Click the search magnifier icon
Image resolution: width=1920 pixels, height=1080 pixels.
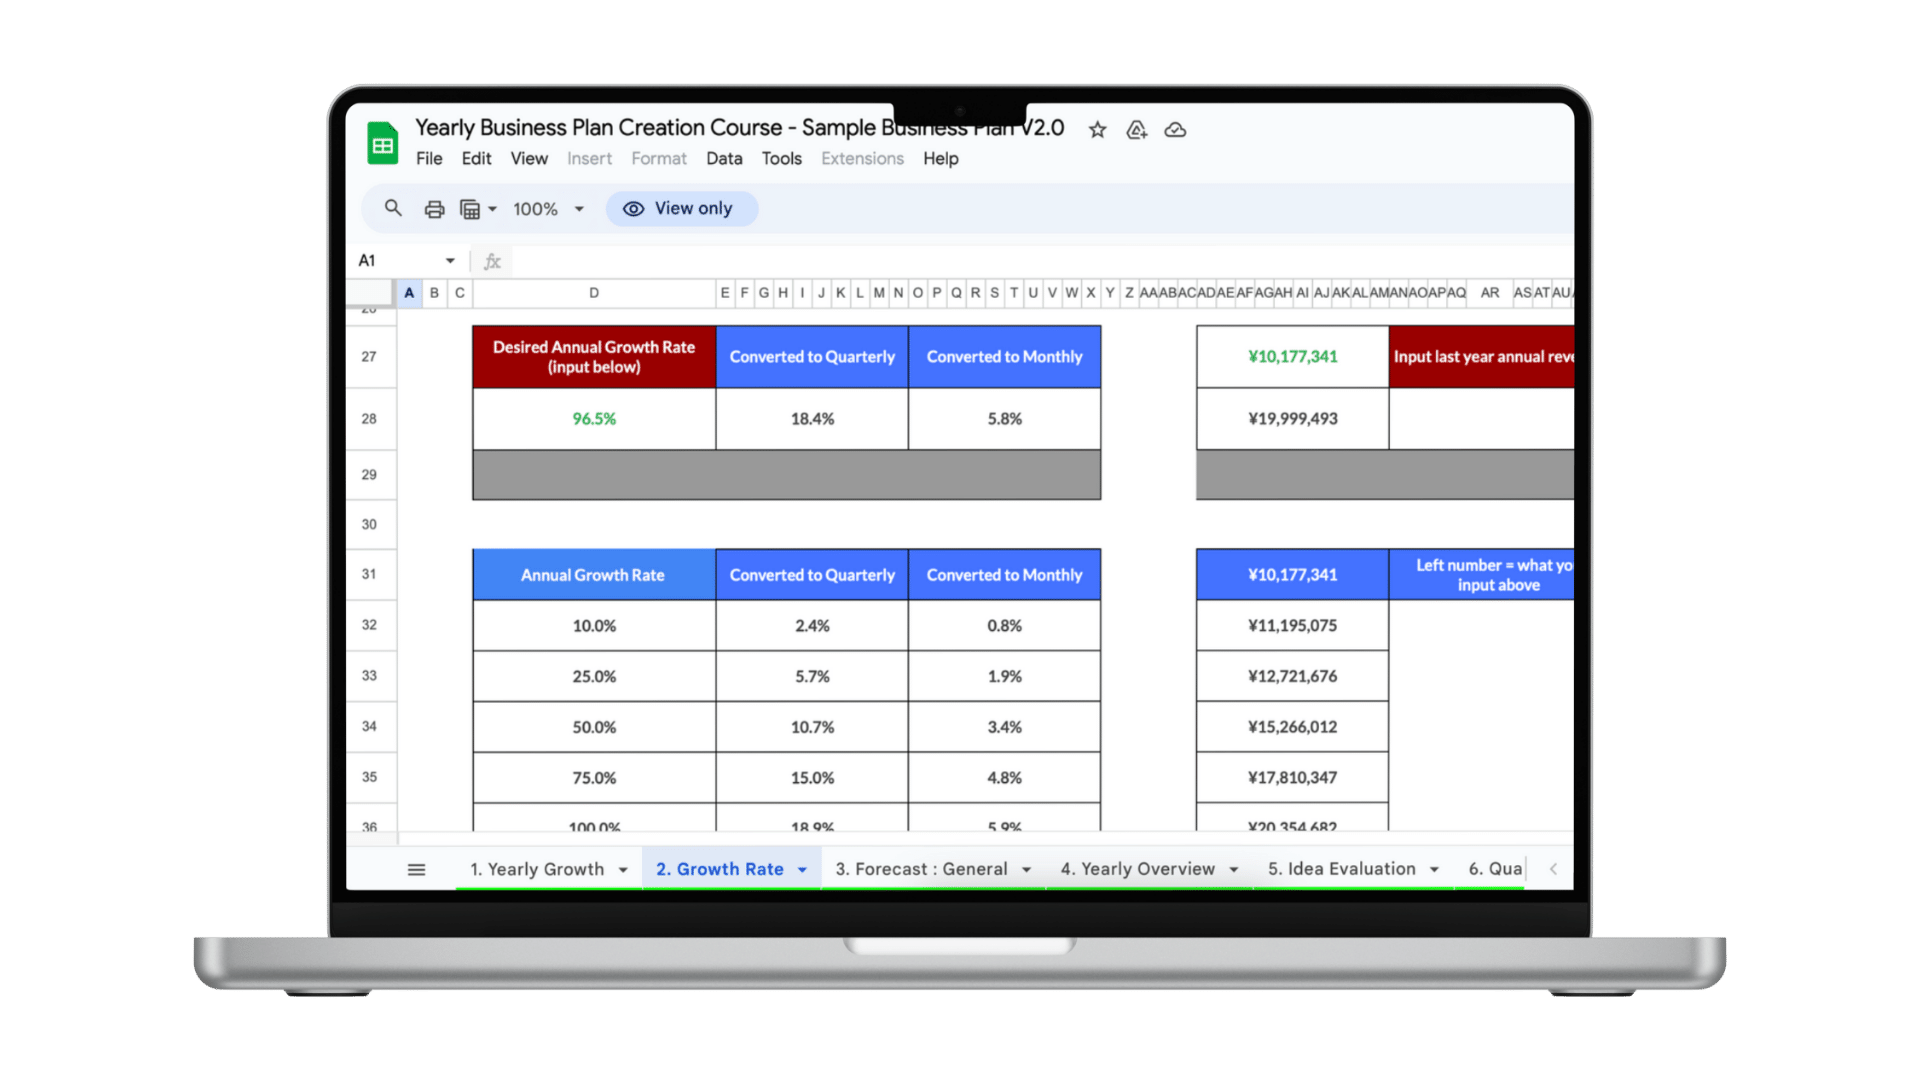coord(393,208)
